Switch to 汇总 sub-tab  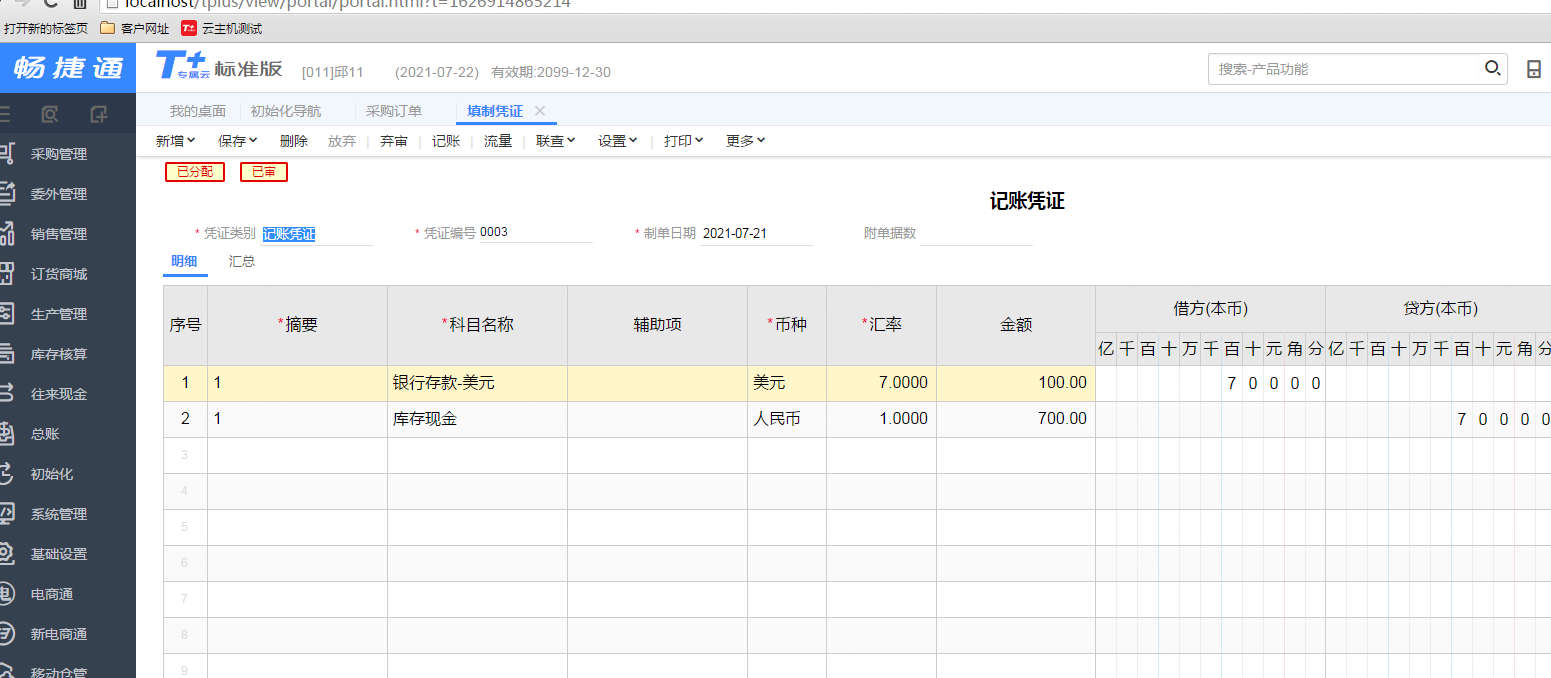242,261
